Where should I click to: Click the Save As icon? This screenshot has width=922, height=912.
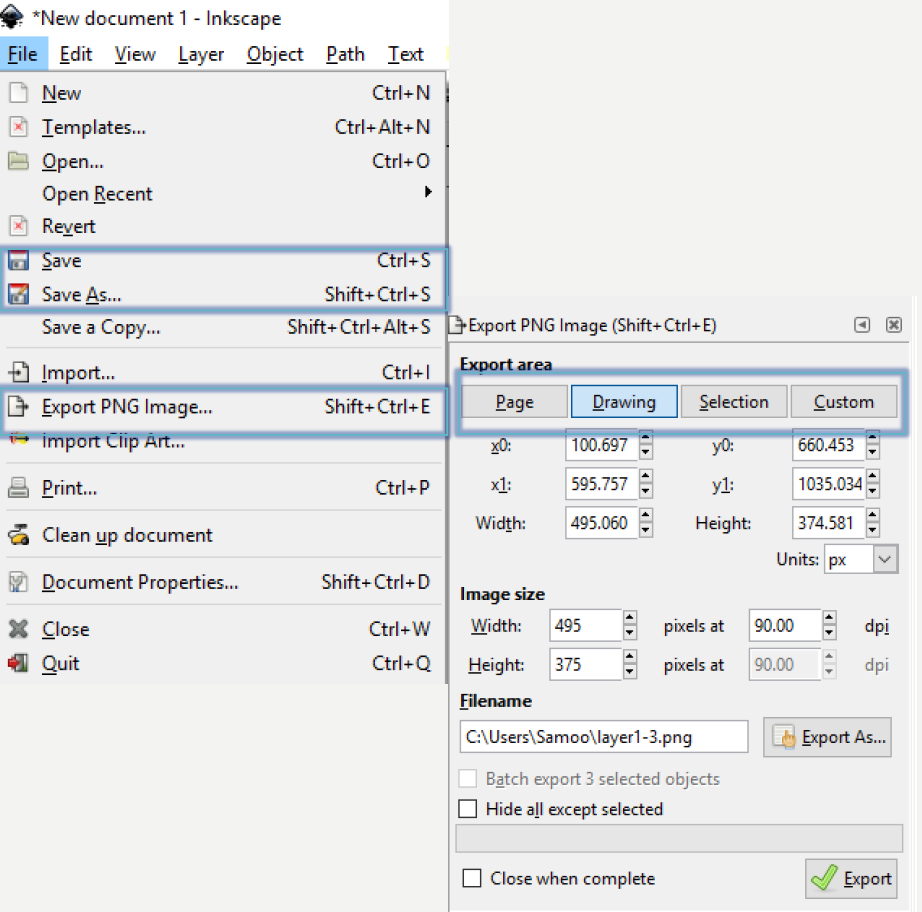point(18,293)
